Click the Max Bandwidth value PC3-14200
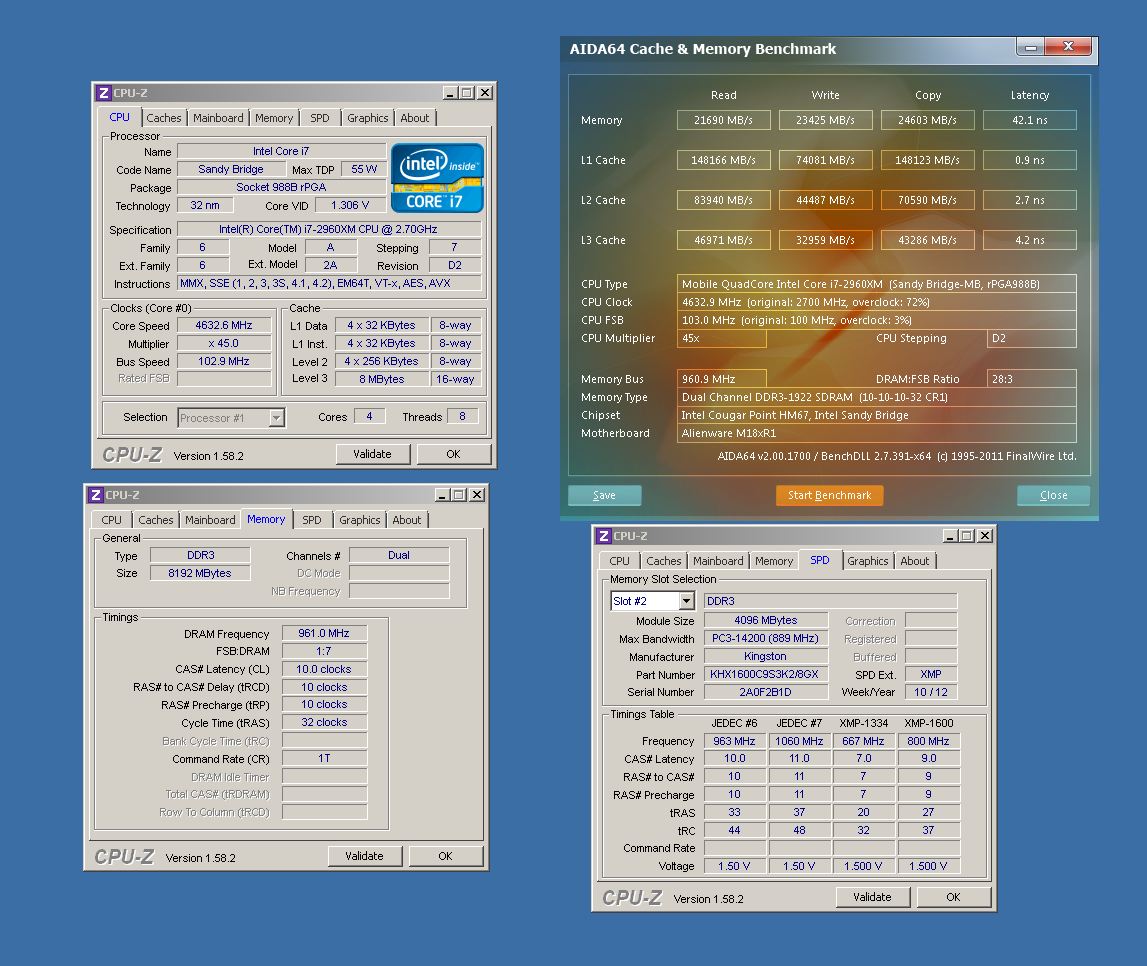 (765, 638)
